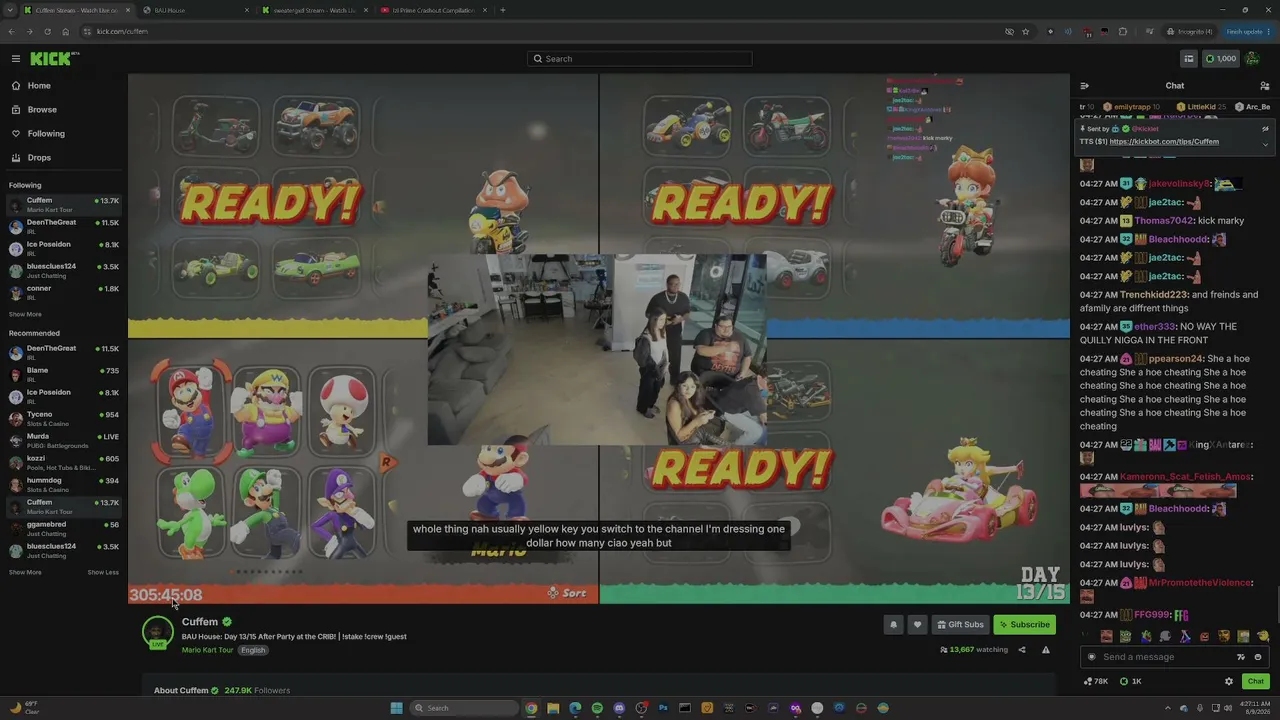Switch to the Prime Crashout Compilation tab

[435, 10]
